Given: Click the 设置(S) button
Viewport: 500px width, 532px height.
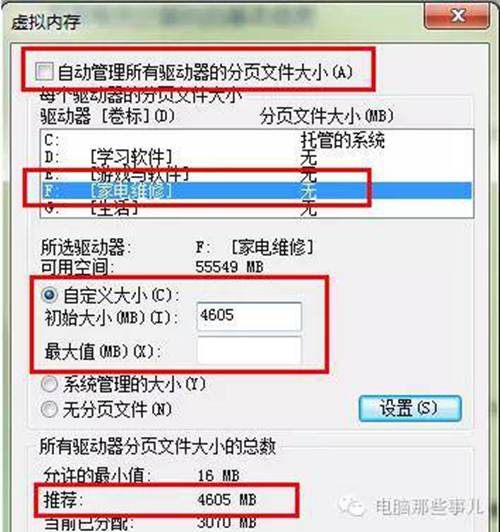Looking at the screenshot, I should point(410,408).
